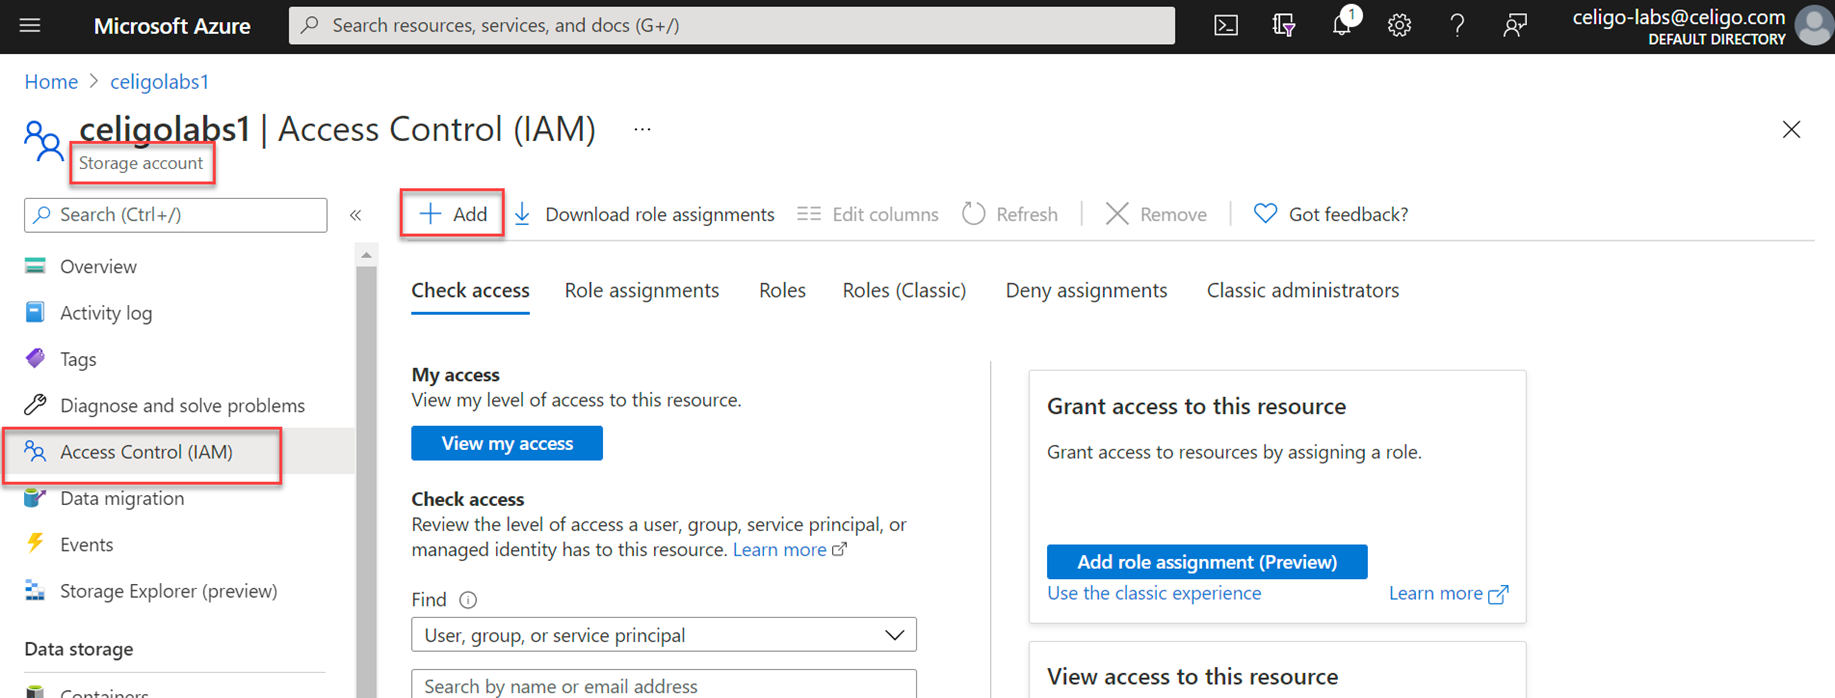Viewport: 1835px width, 698px height.
Task: Click the Microsoft Azure logo text
Action: point(172,26)
